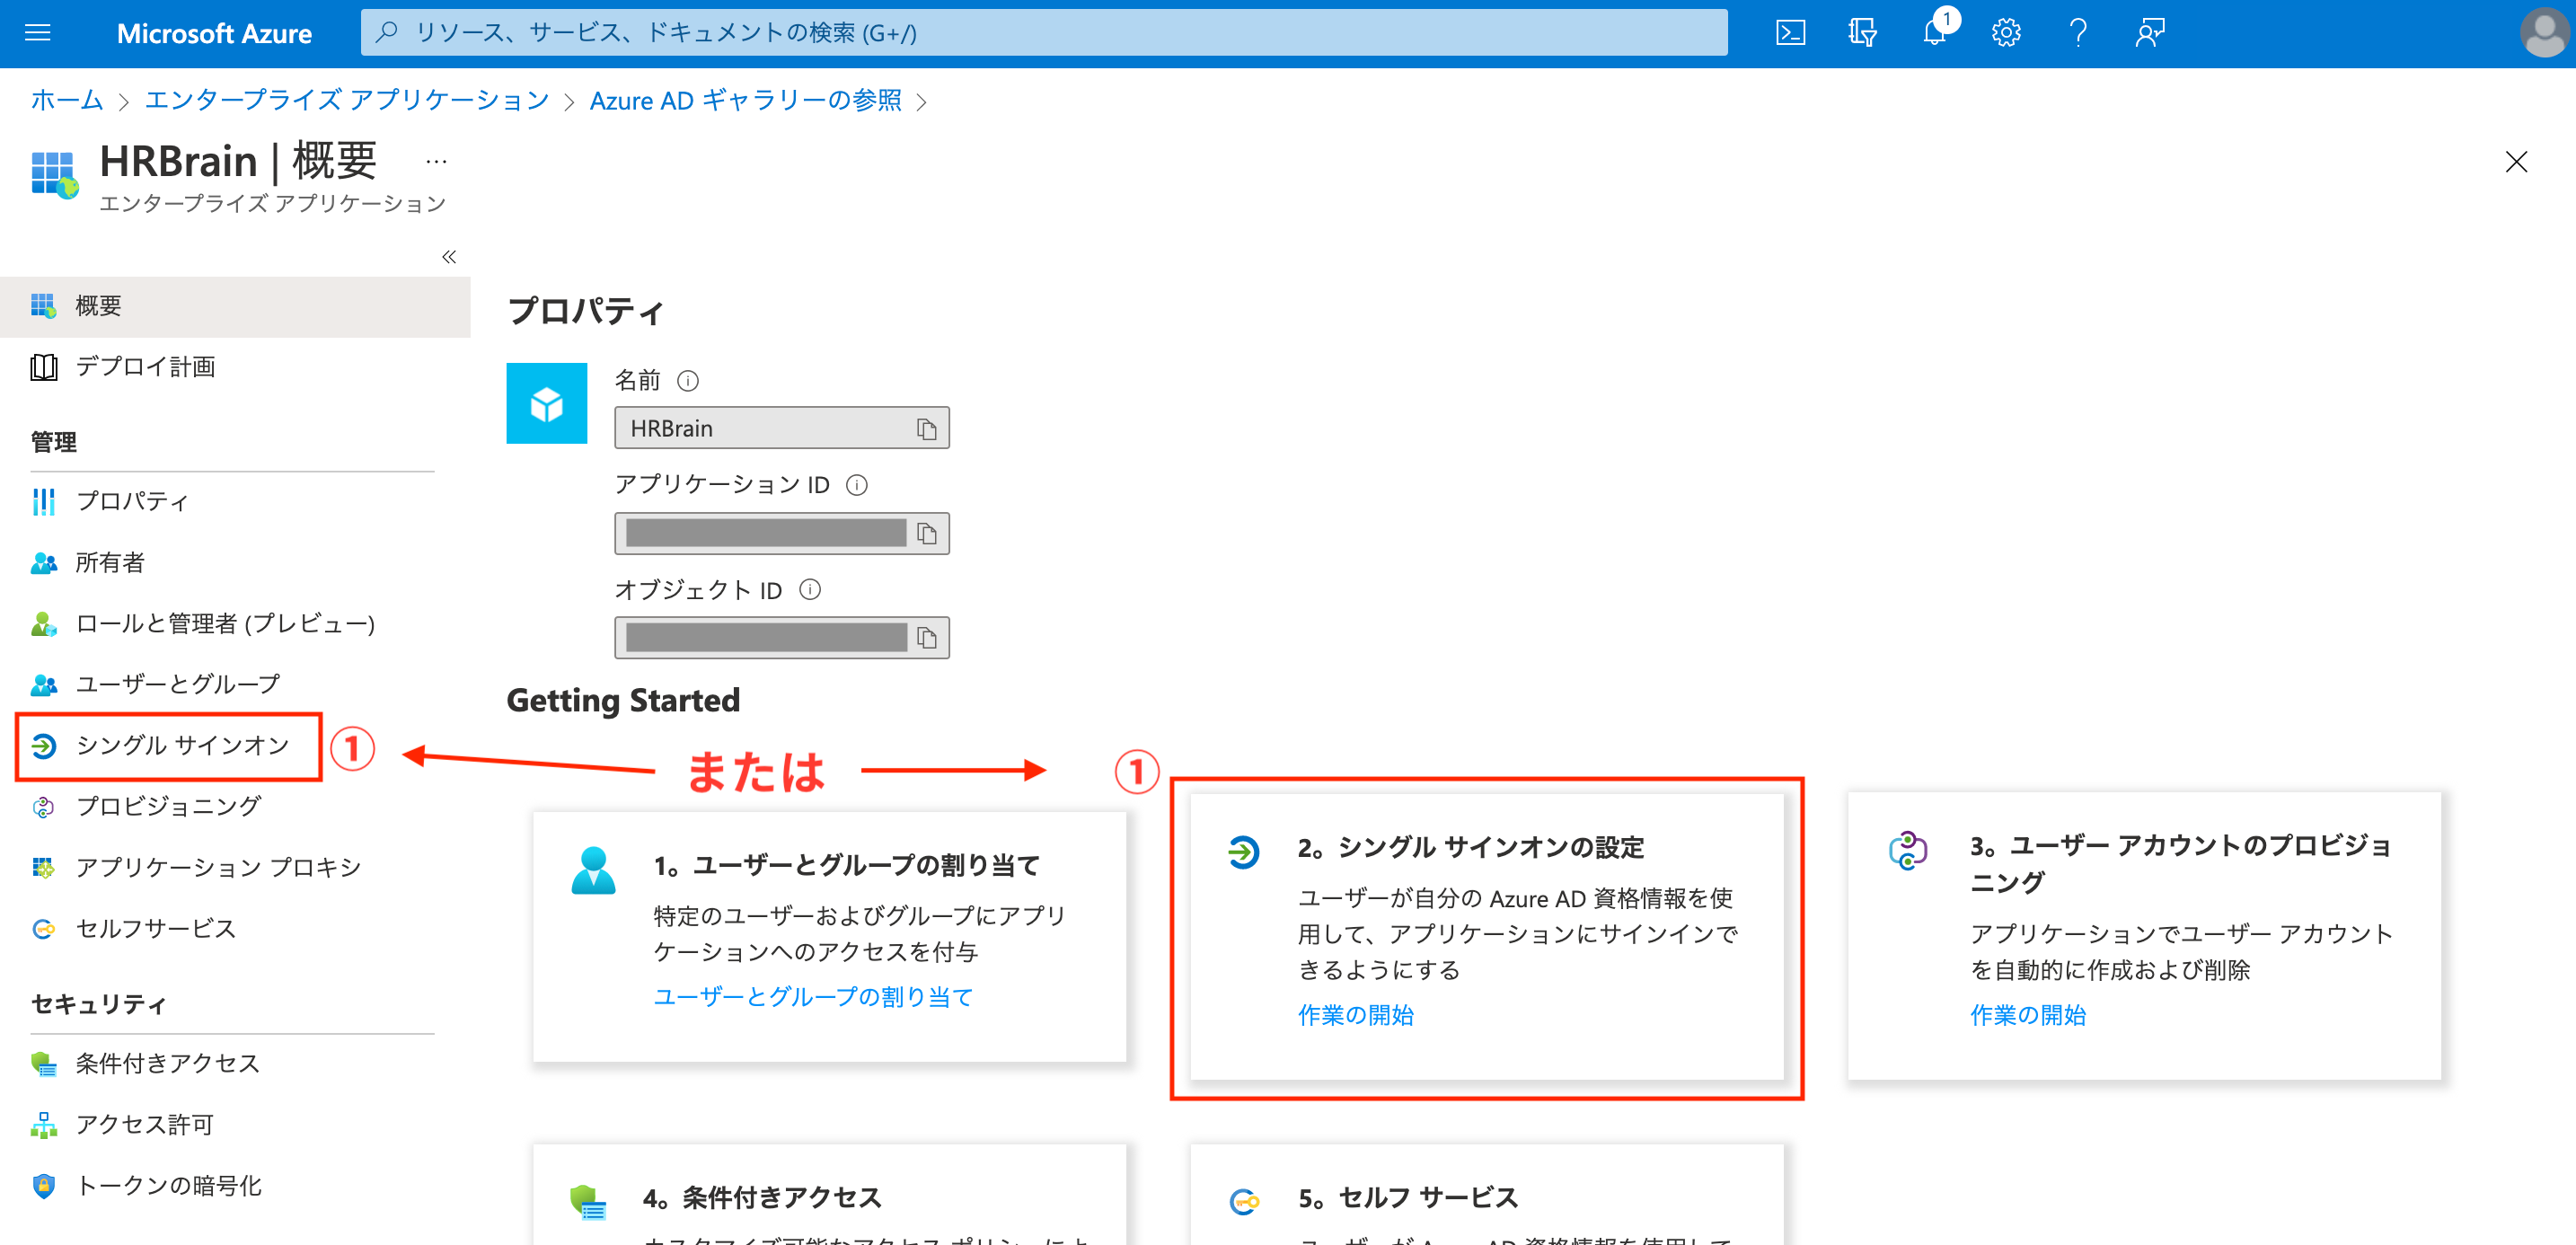The width and height of the screenshot is (2576, 1245).
Task: Open Cloud Shell from the top bar
Action: 1790,33
